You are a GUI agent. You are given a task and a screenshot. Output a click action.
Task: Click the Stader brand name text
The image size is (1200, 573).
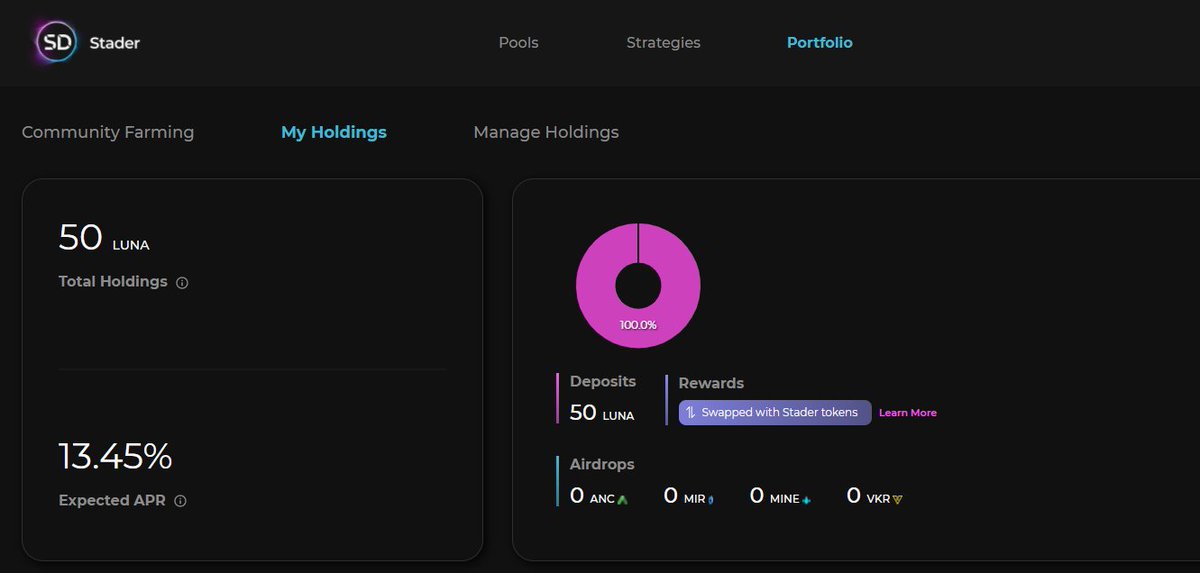[x=115, y=43]
